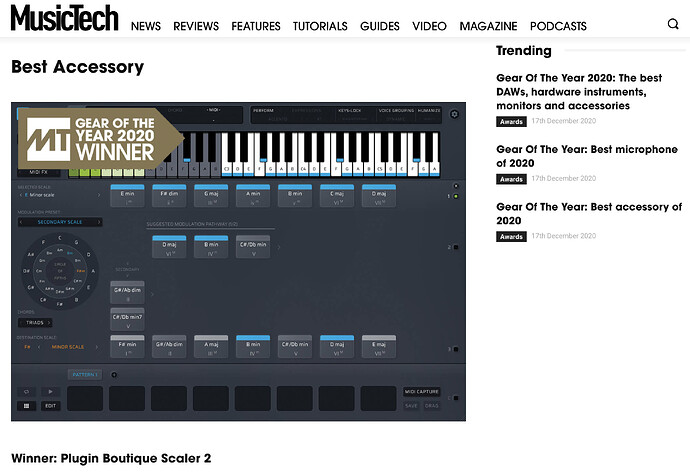Open the TUTORIALS section
This screenshot has height=472, width=690.
(320, 26)
